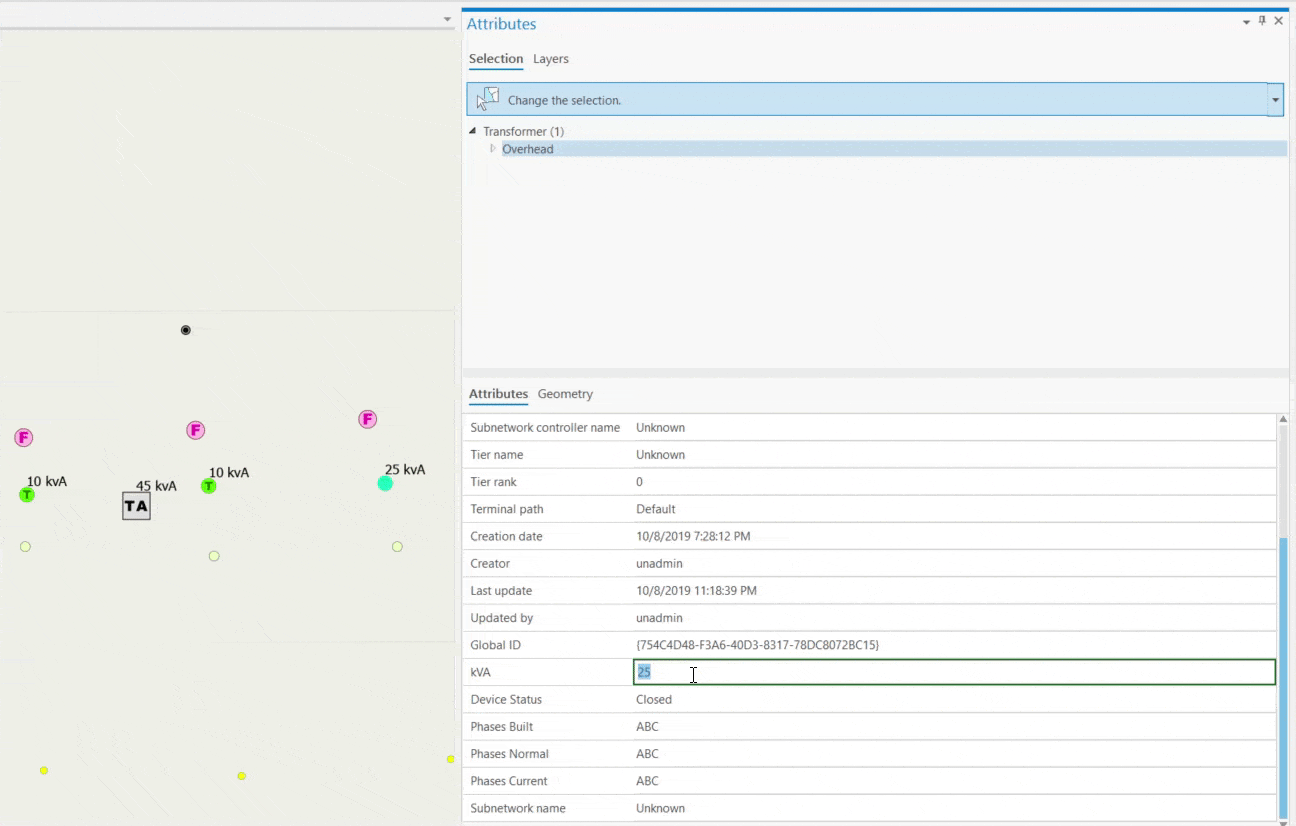Click the middle small yellow dot on the map
The image size is (1296, 826).
[241, 776]
